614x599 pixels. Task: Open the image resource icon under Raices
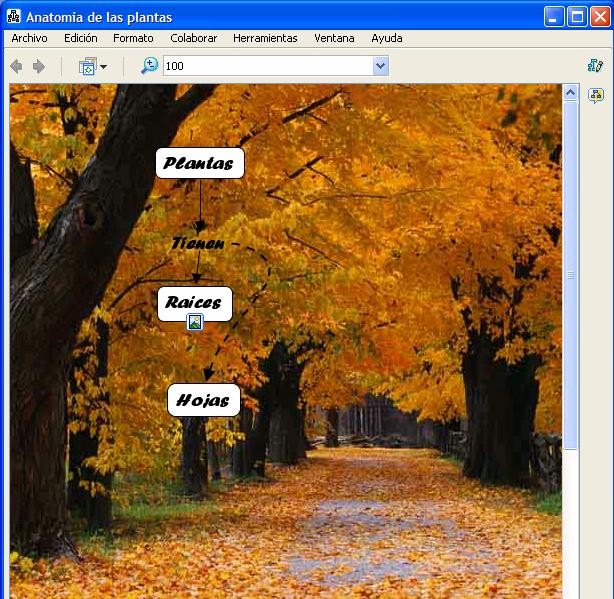pyautogui.click(x=195, y=322)
